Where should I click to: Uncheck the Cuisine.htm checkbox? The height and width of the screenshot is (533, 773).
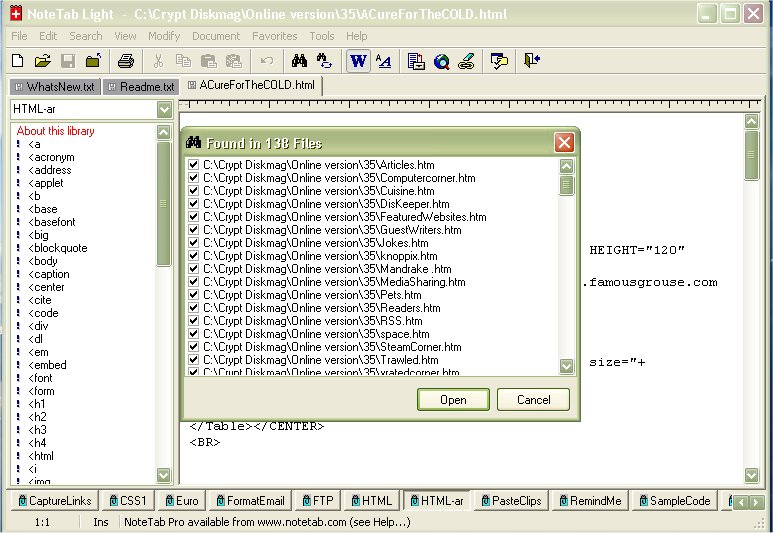(193, 191)
